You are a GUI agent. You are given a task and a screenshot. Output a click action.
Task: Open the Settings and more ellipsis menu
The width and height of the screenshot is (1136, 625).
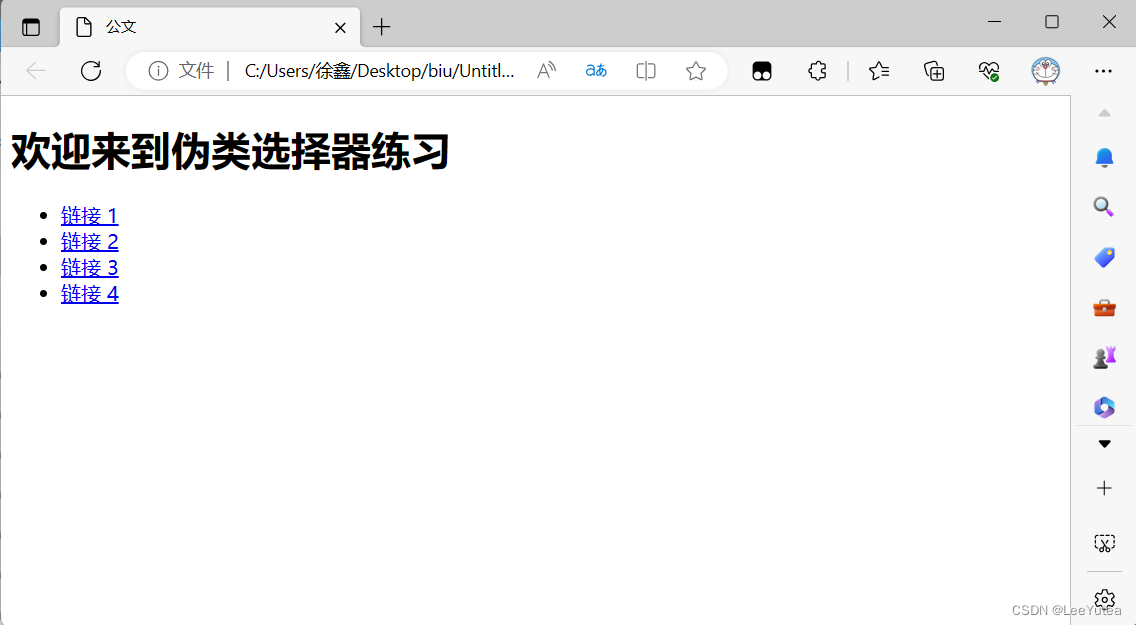pyautogui.click(x=1103, y=70)
